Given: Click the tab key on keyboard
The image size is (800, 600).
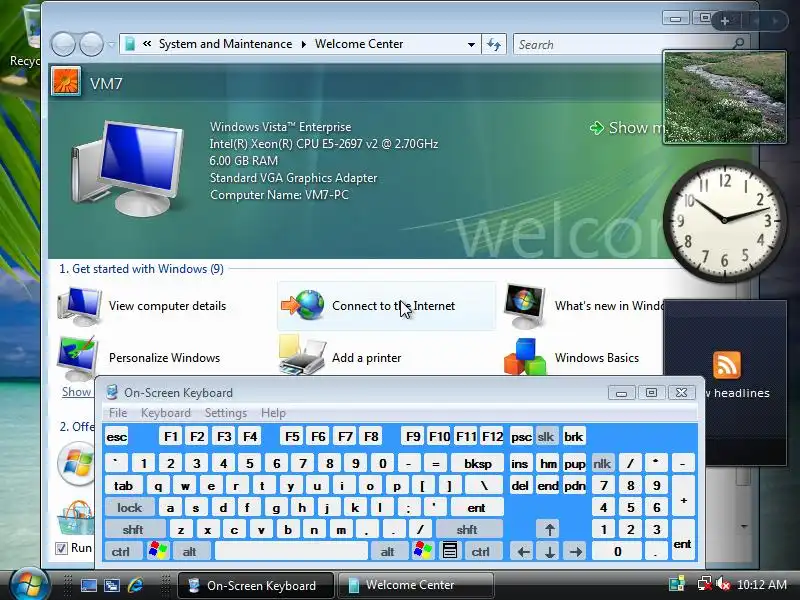Looking at the screenshot, I should [x=123, y=486].
